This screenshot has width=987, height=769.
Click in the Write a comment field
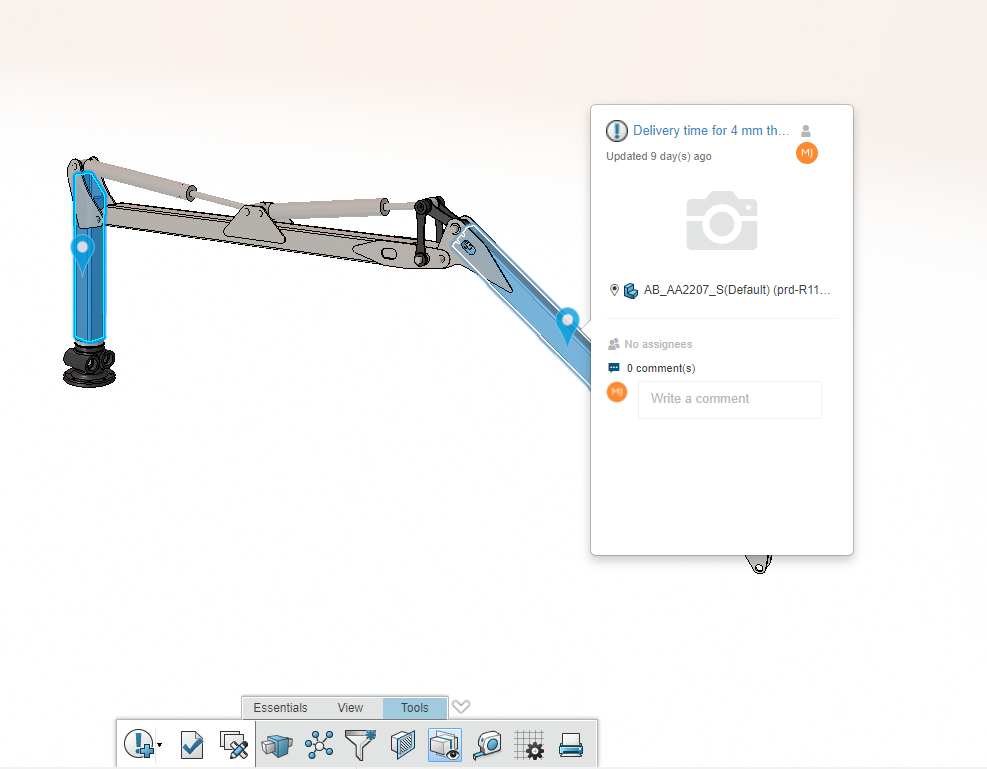tap(729, 399)
